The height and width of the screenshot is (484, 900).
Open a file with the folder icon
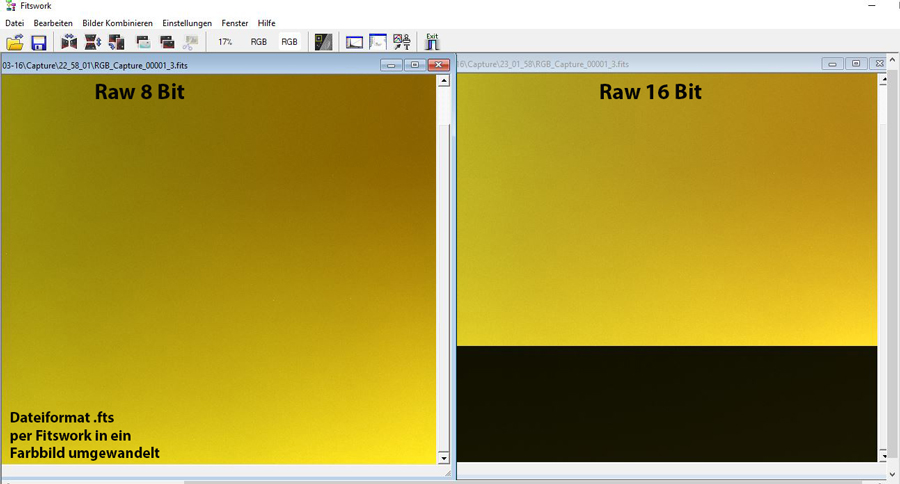15,42
